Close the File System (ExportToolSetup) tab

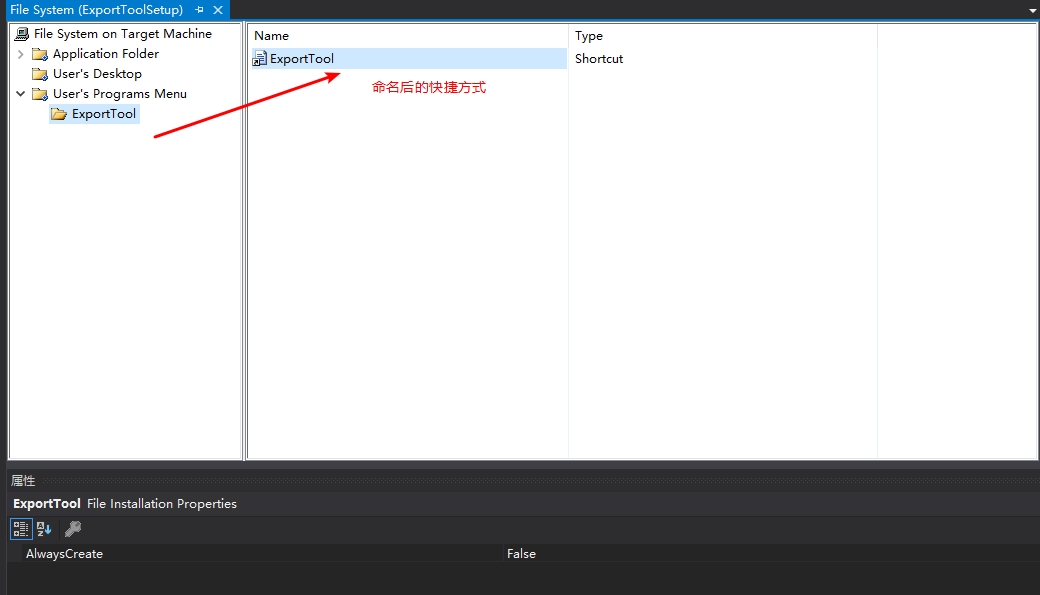217,10
